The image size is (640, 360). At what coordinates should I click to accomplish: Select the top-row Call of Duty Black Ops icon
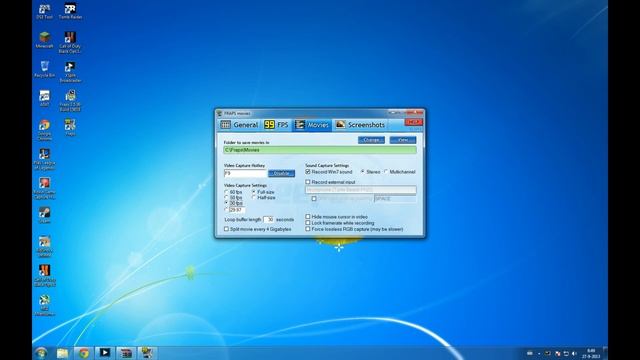(70, 42)
